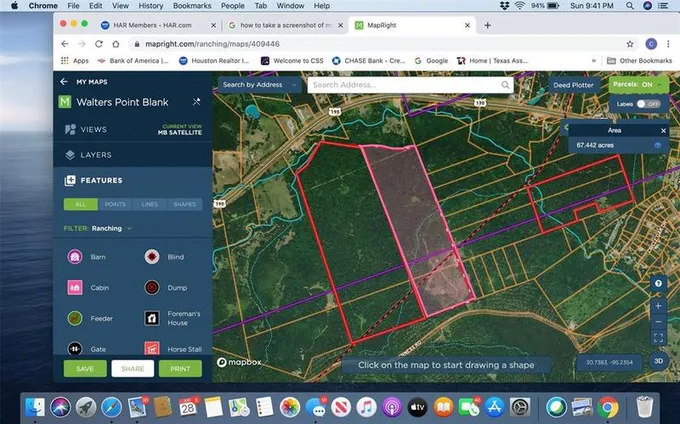Screen dimensions: 680x424
Task: Pick the Blind feature icon
Action: pos(152,257)
